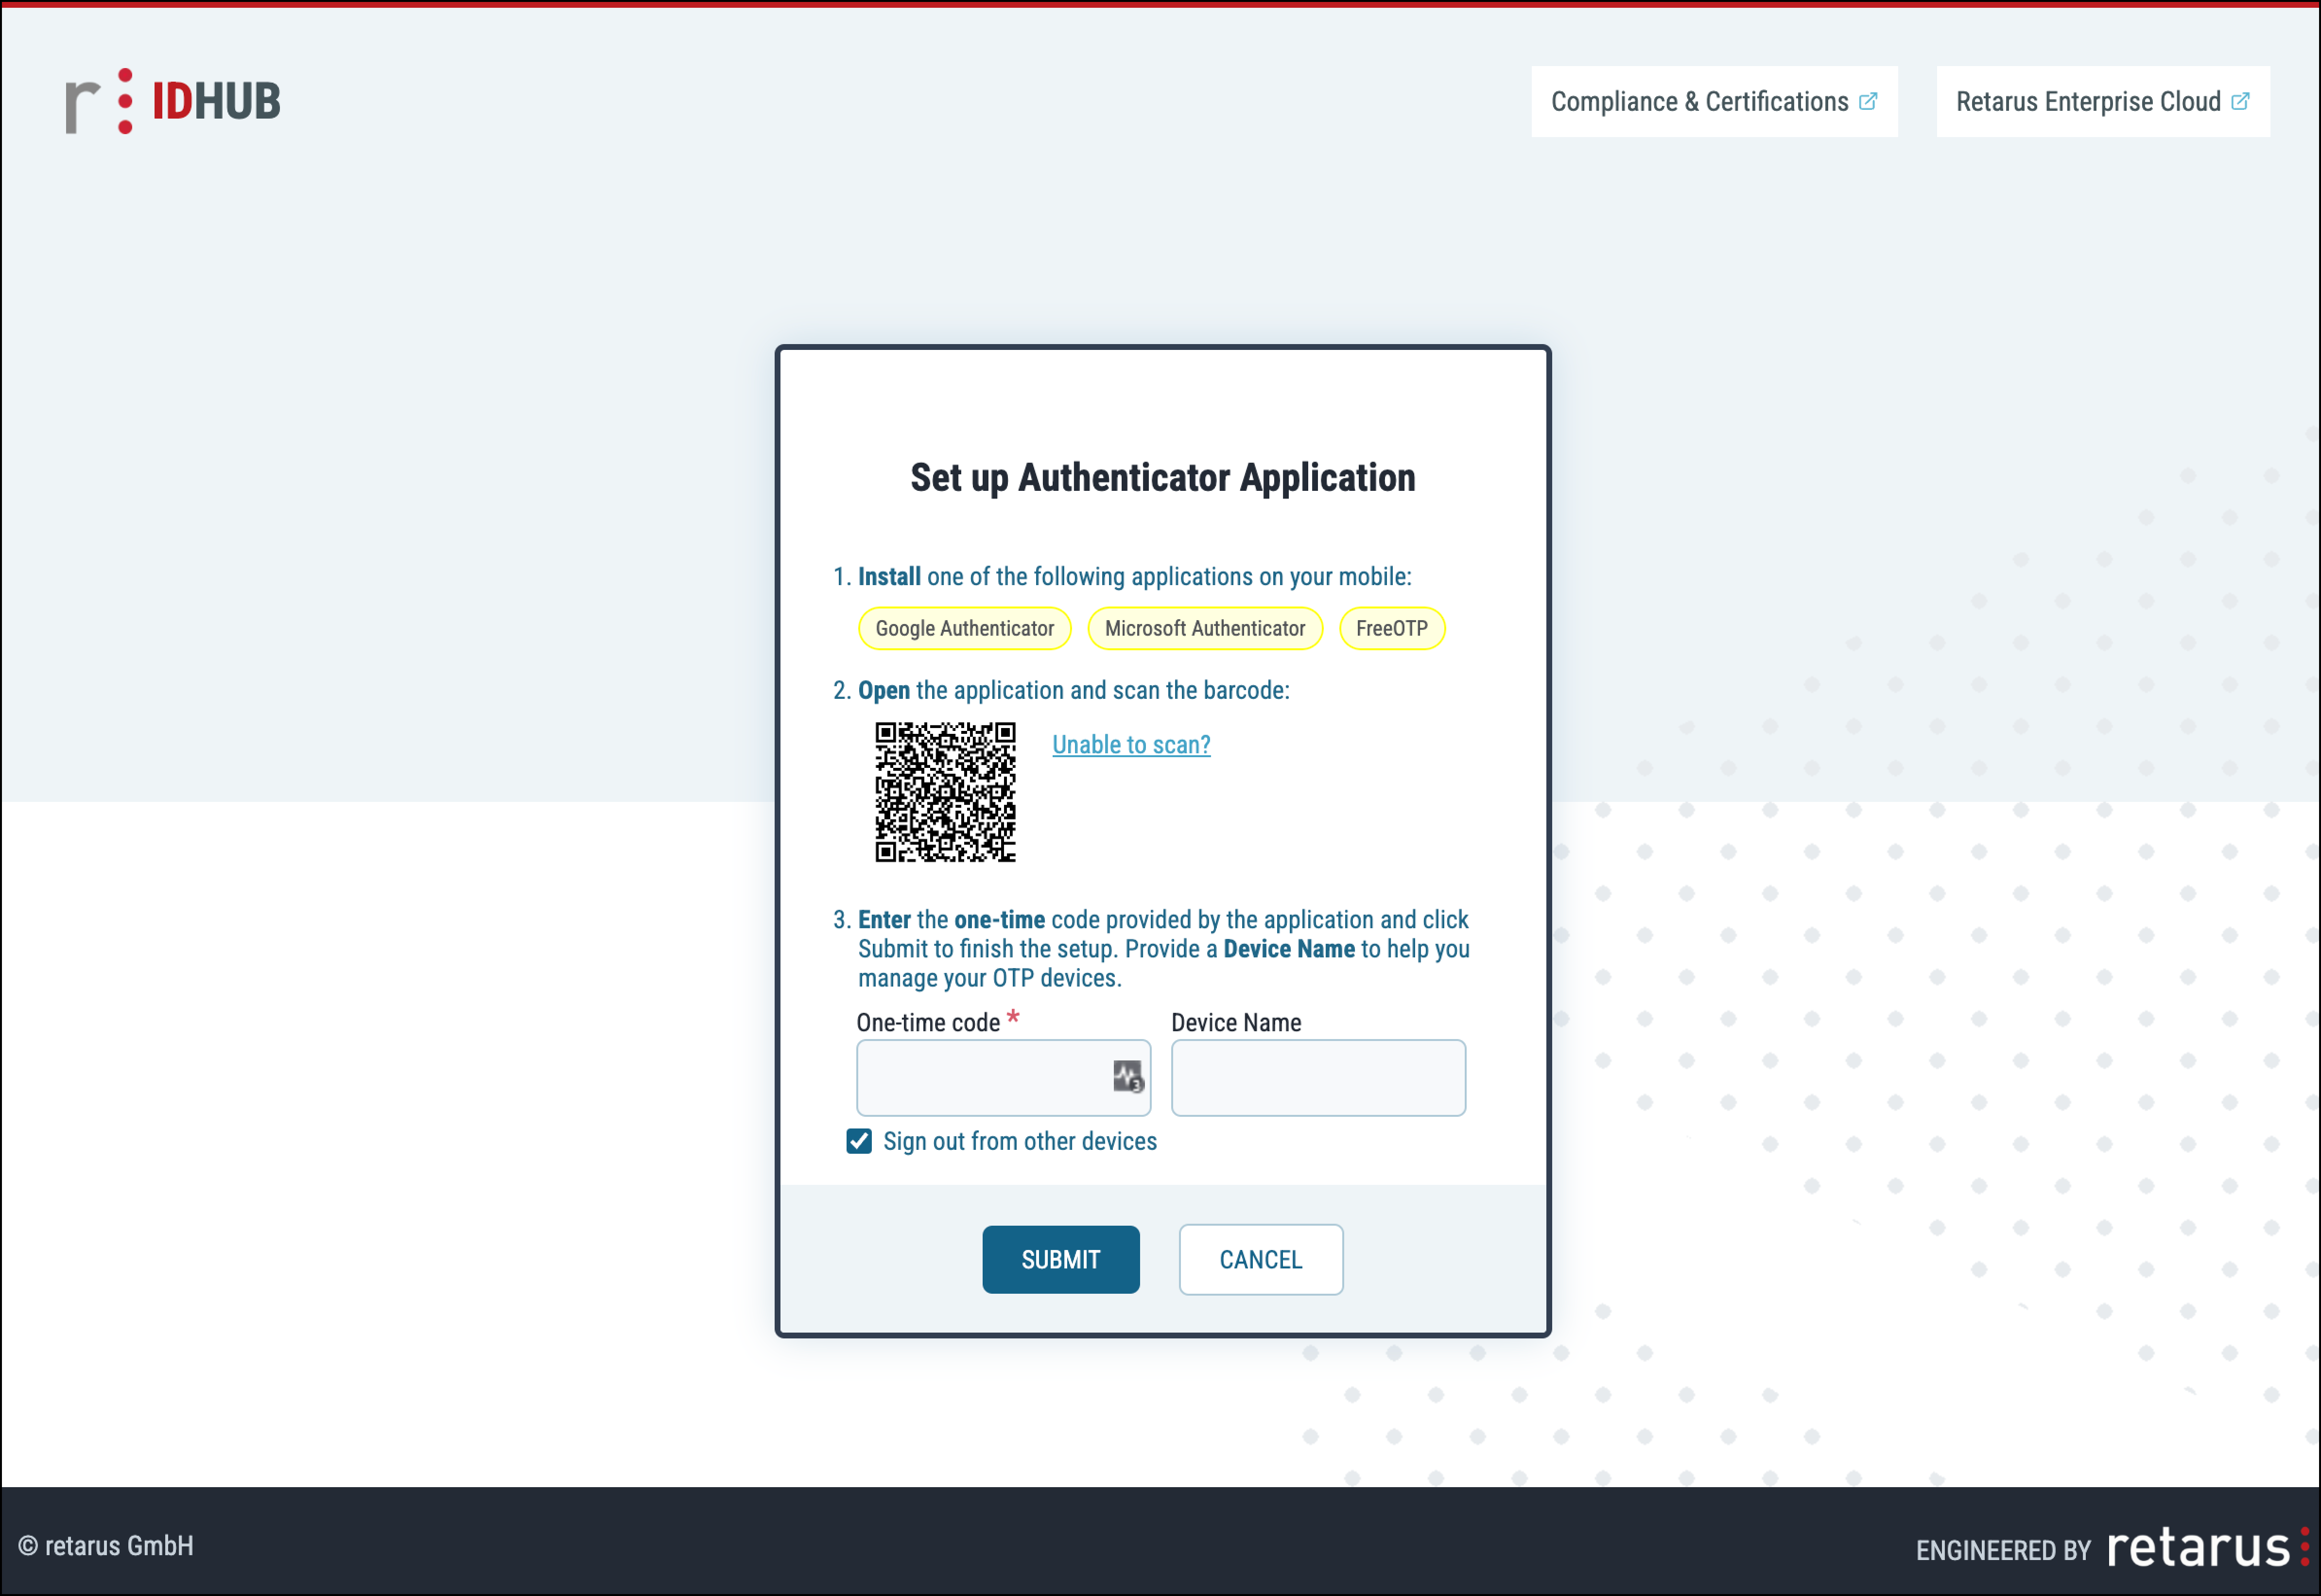Screen dimensions: 2321x1596
Task: Click the Unable to scan? link
Action: 1131,745
